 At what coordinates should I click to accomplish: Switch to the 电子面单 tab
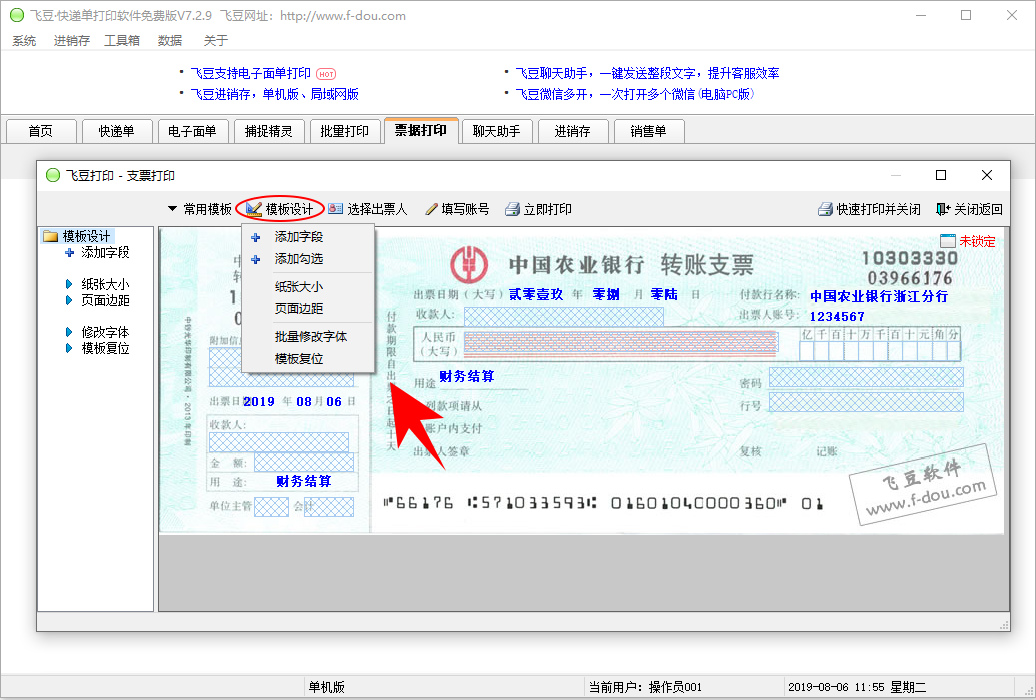click(193, 131)
